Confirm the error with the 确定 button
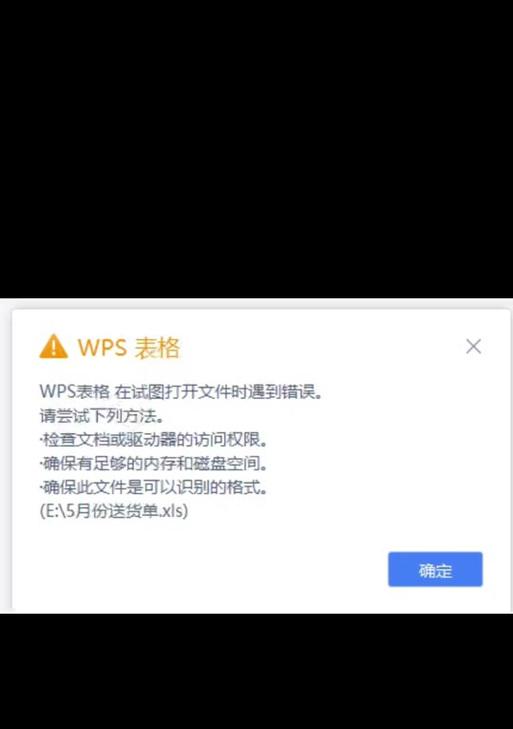Screen dimensions: 513x729 coord(435,569)
